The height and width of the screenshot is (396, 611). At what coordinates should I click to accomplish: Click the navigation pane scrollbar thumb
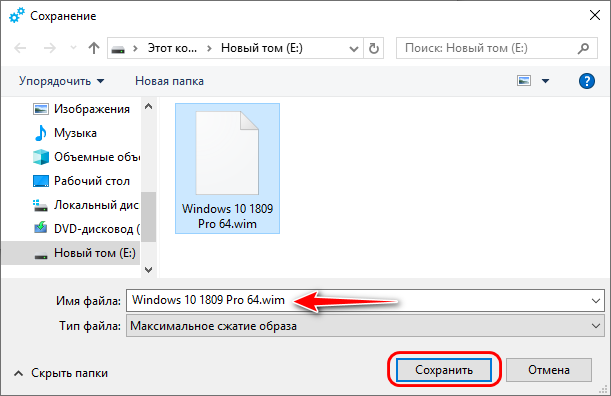[x=148, y=217]
